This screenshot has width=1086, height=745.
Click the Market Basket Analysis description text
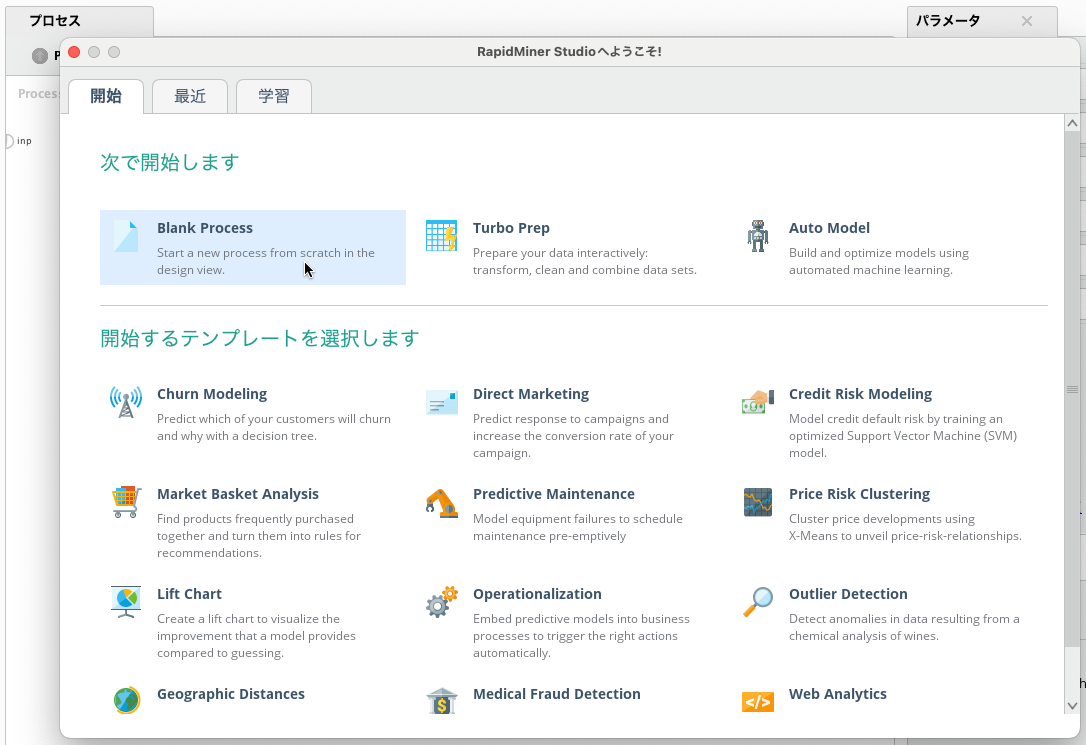pos(259,536)
